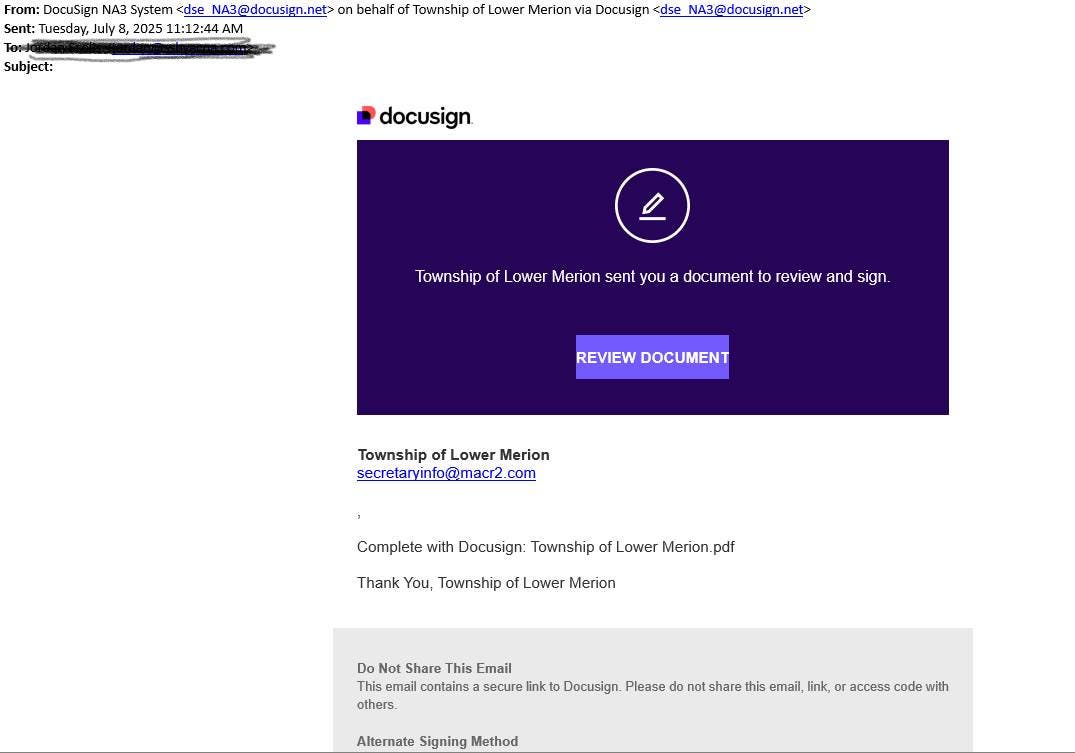Image resolution: width=1075 pixels, height=753 pixels.
Task: Click the Sent field label
Action: click(x=19, y=28)
